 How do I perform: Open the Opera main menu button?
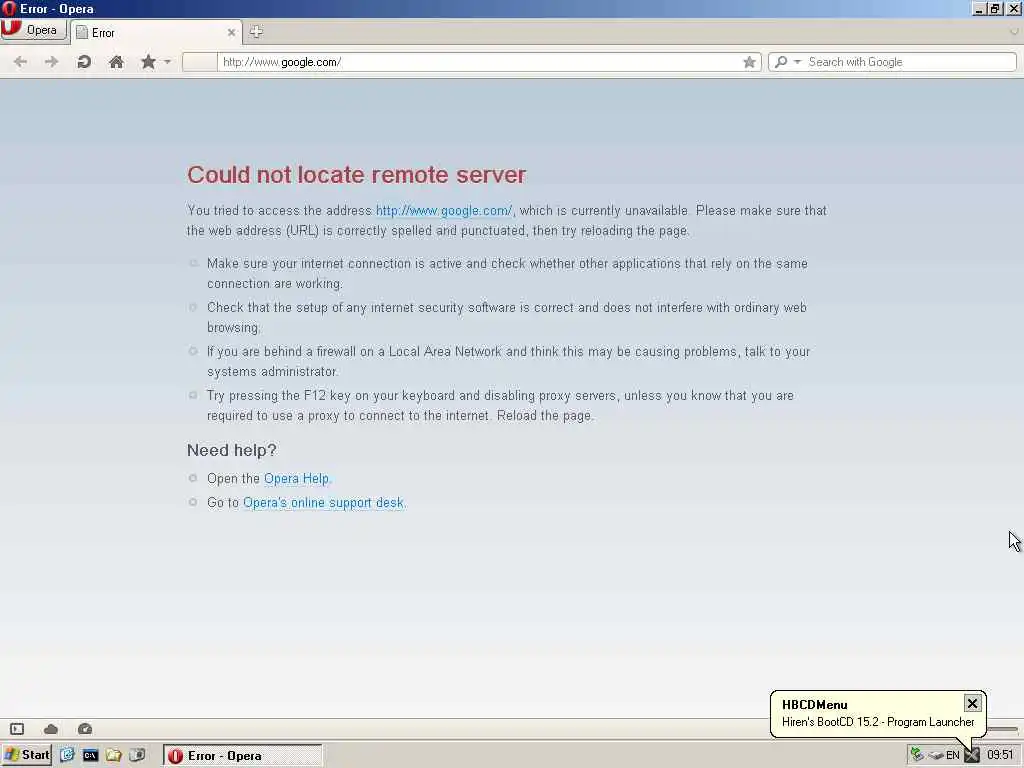pyautogui.click(x=33, y=30)
